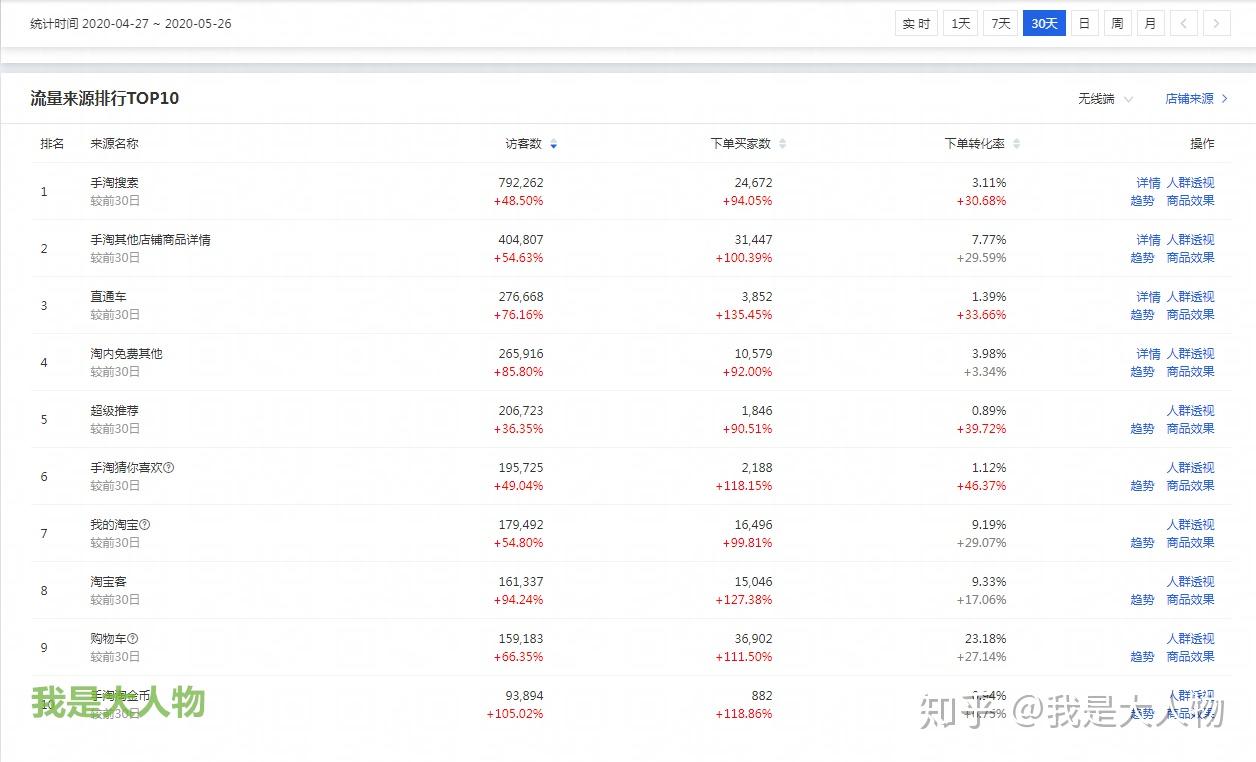Open 商品效果 for 购物车
The height and width of the screenshot is (762, 1256).
(x=1190, y=657)
